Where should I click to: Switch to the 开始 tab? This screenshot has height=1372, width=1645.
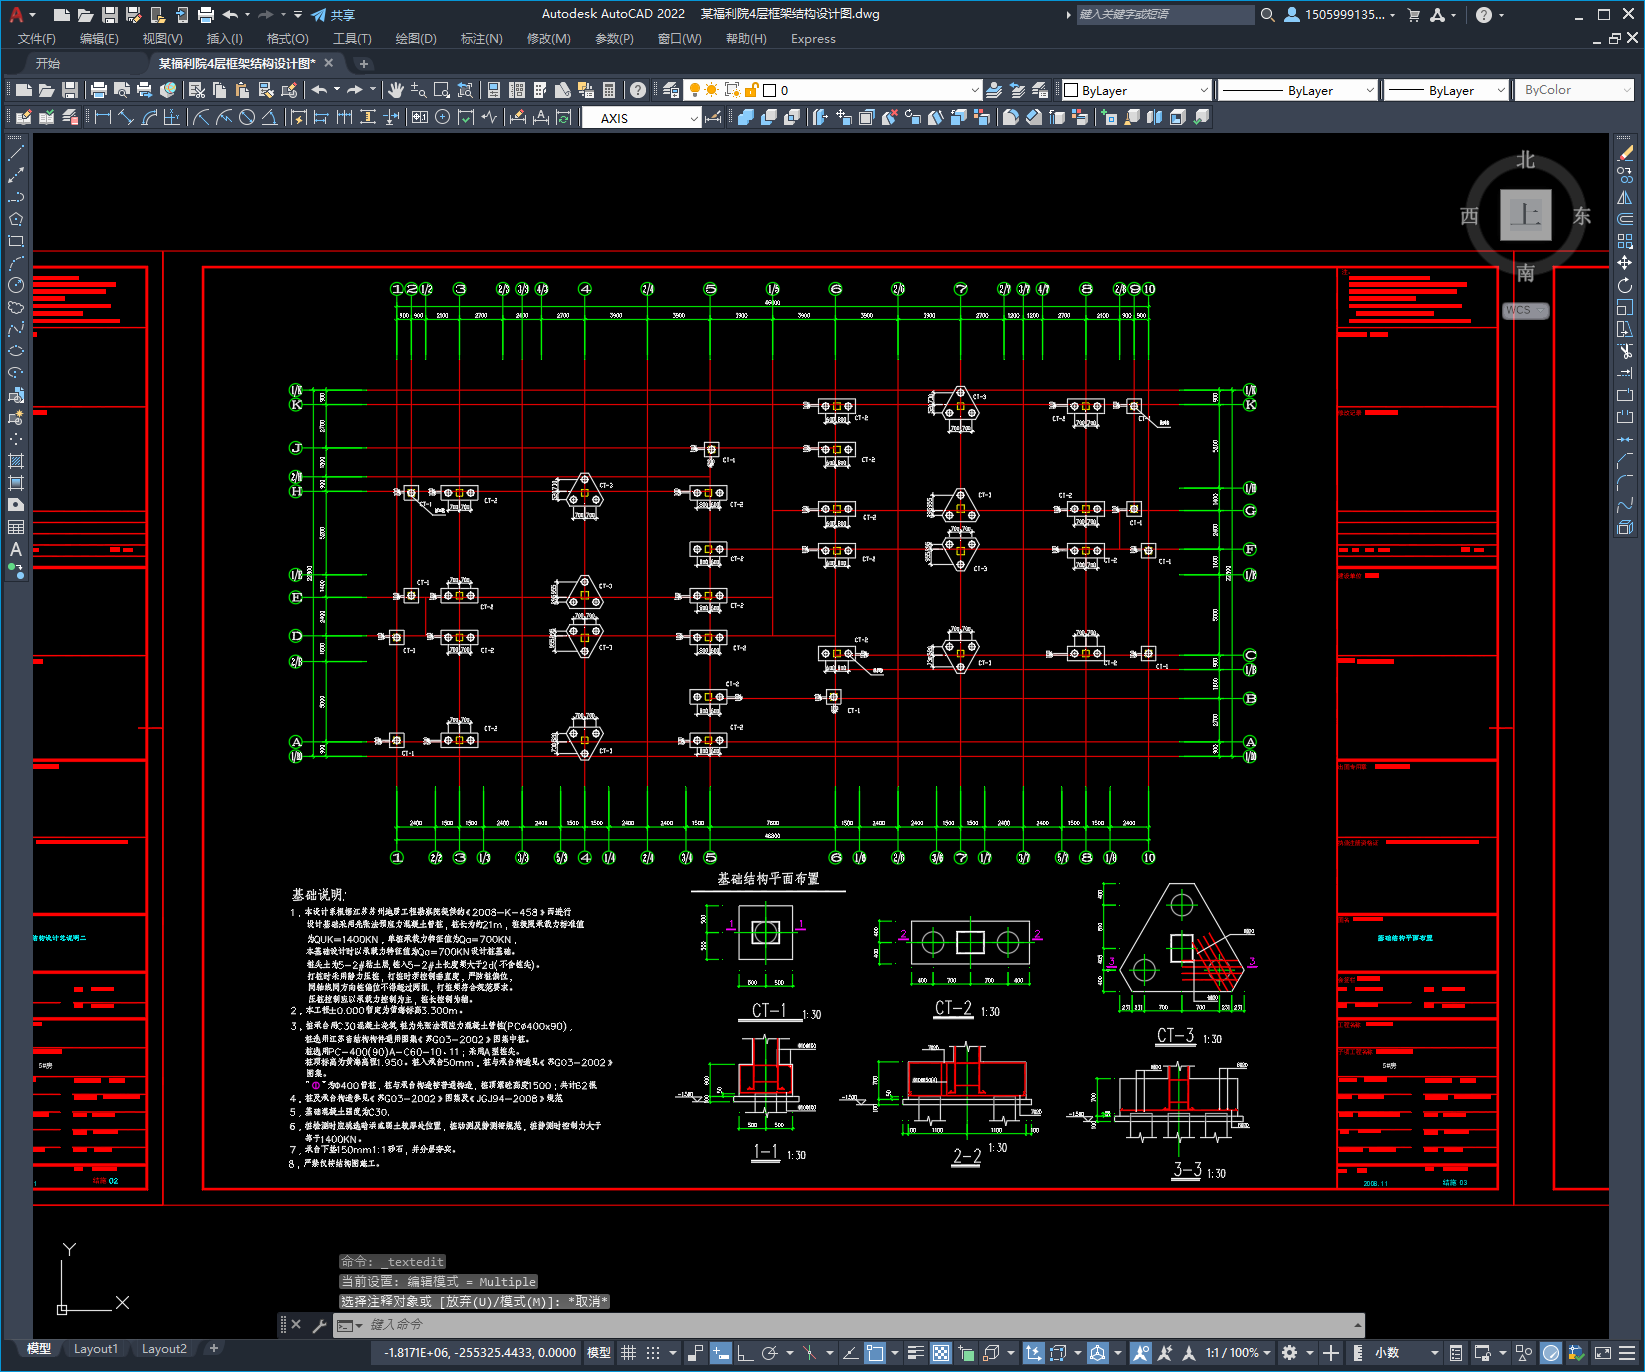(48, 63)
